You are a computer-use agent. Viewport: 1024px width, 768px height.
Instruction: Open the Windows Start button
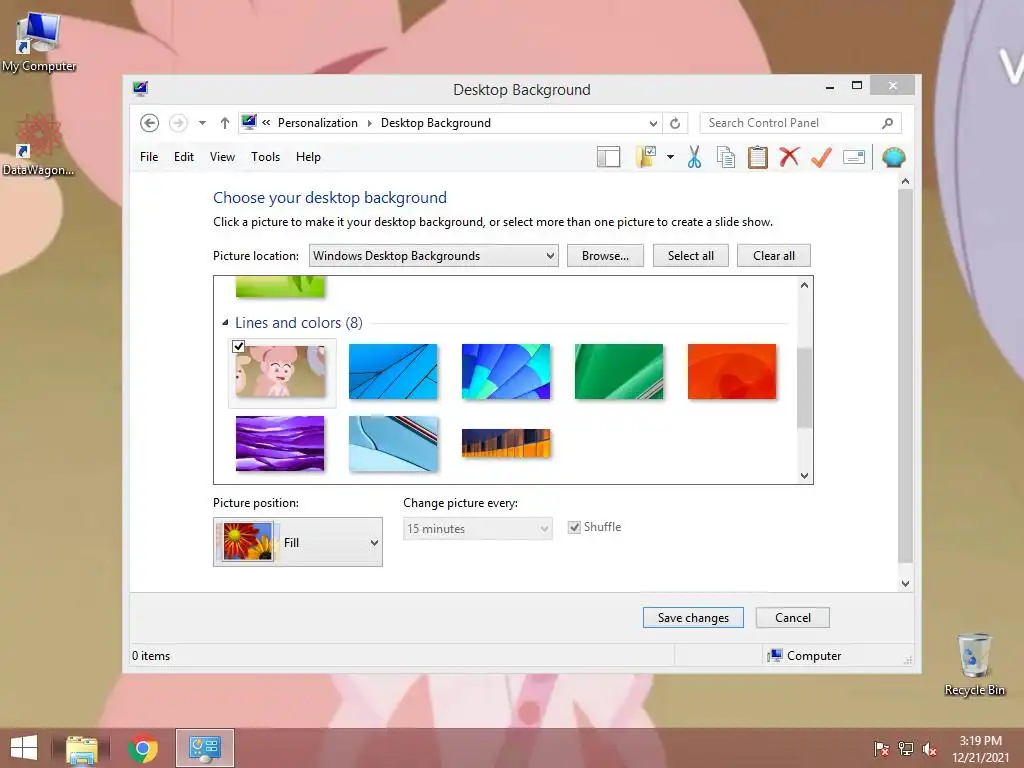coord(24,748)
